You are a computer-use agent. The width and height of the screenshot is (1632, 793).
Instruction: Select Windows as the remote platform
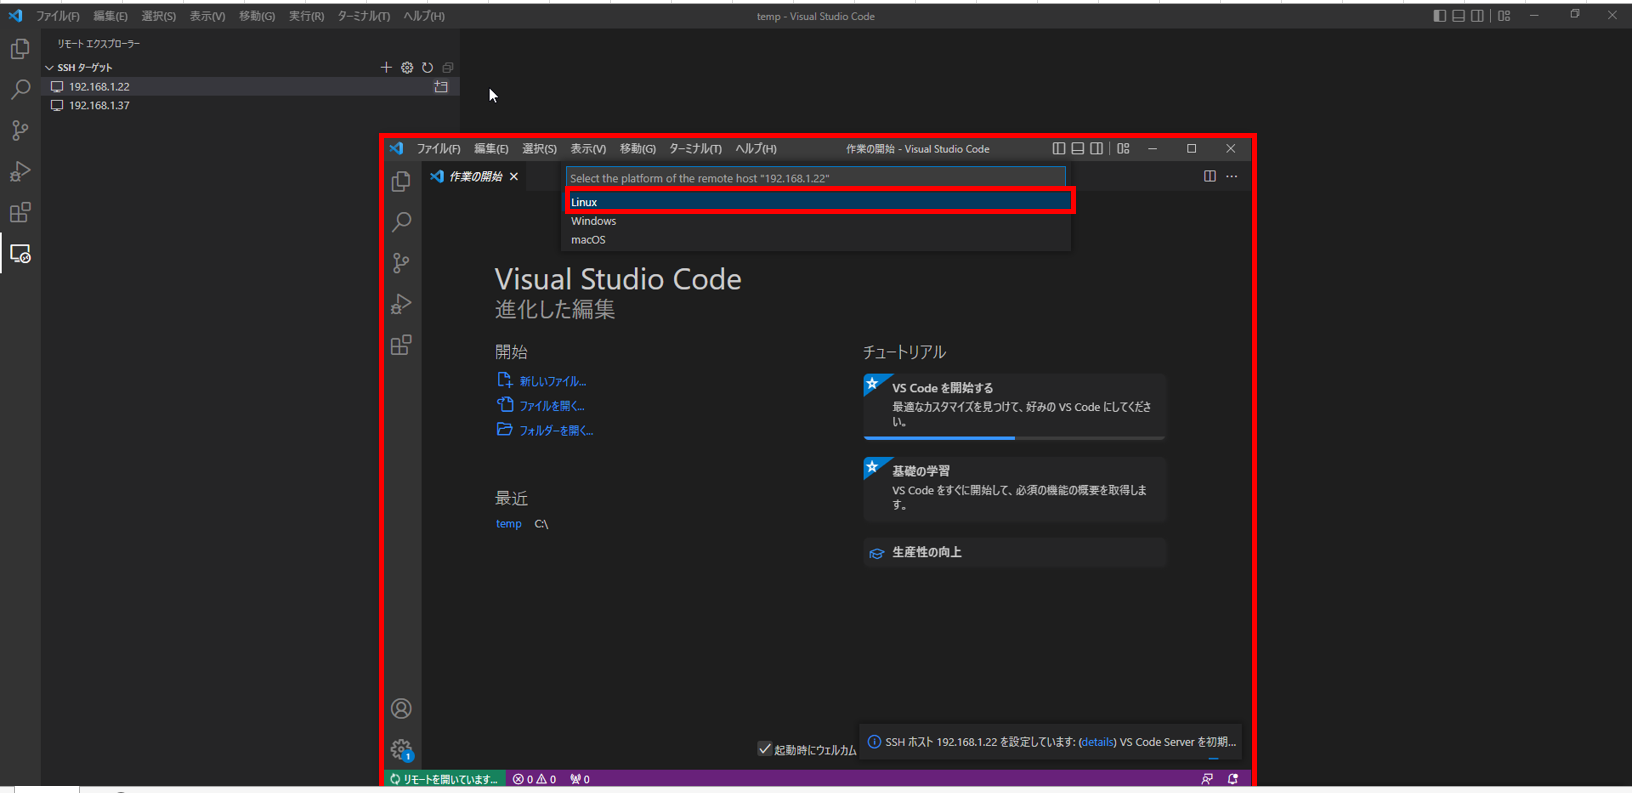tap(817, 221)
